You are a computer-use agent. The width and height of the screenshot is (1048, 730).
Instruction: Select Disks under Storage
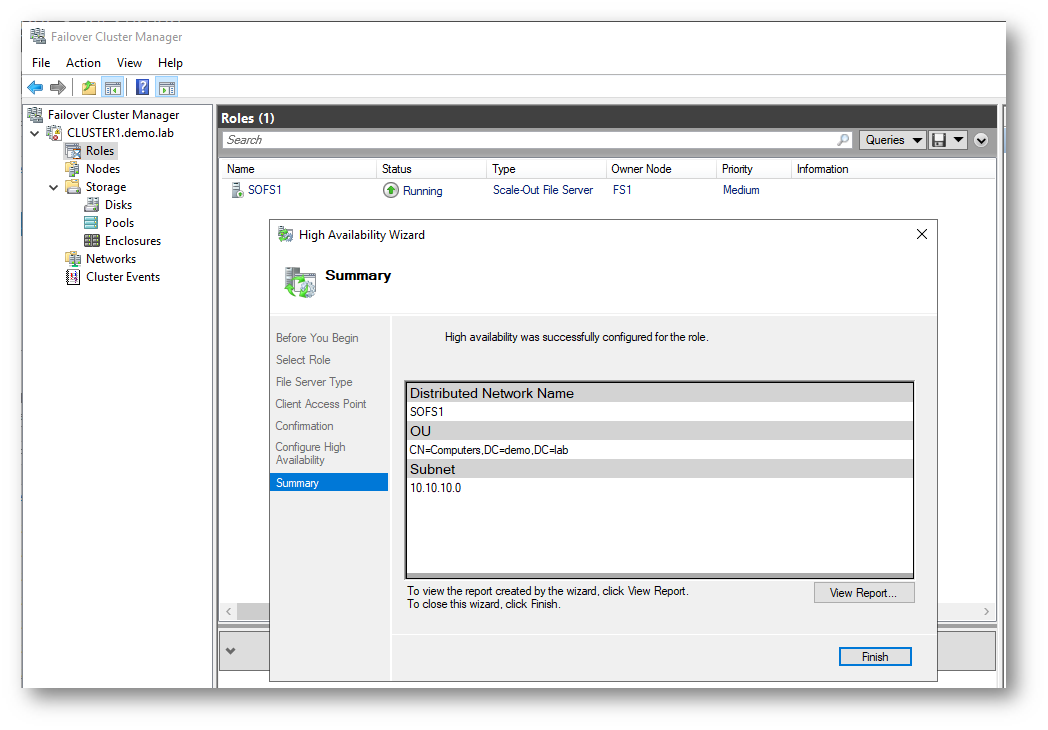point(118,205)
